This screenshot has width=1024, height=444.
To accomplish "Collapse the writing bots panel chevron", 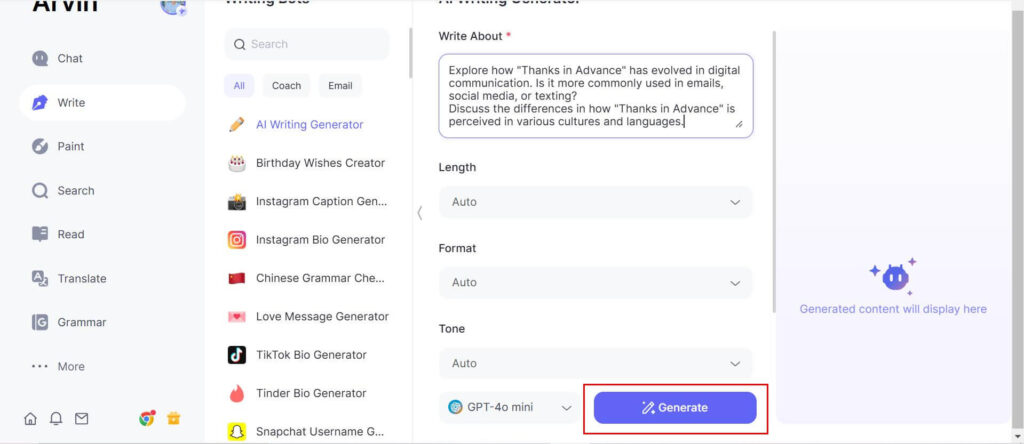I will coord(419,213).
